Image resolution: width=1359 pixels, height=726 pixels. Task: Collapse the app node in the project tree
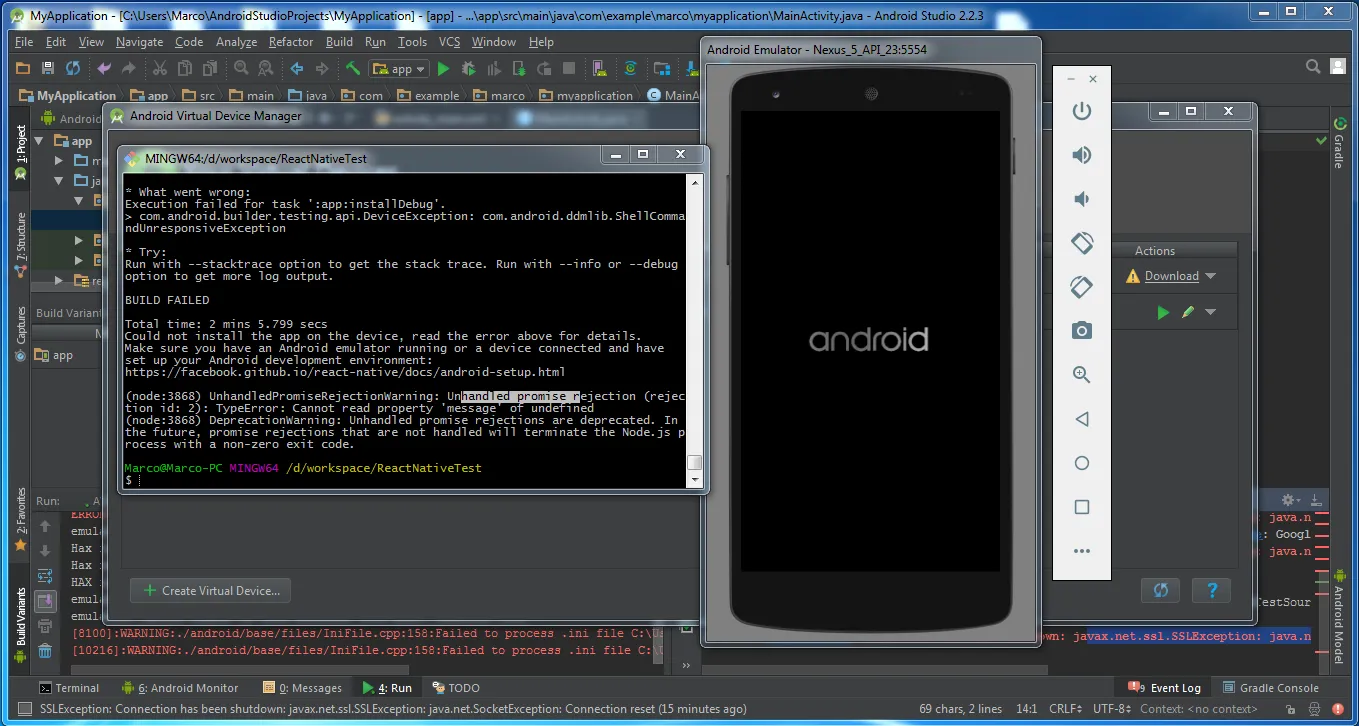point(40,141)
